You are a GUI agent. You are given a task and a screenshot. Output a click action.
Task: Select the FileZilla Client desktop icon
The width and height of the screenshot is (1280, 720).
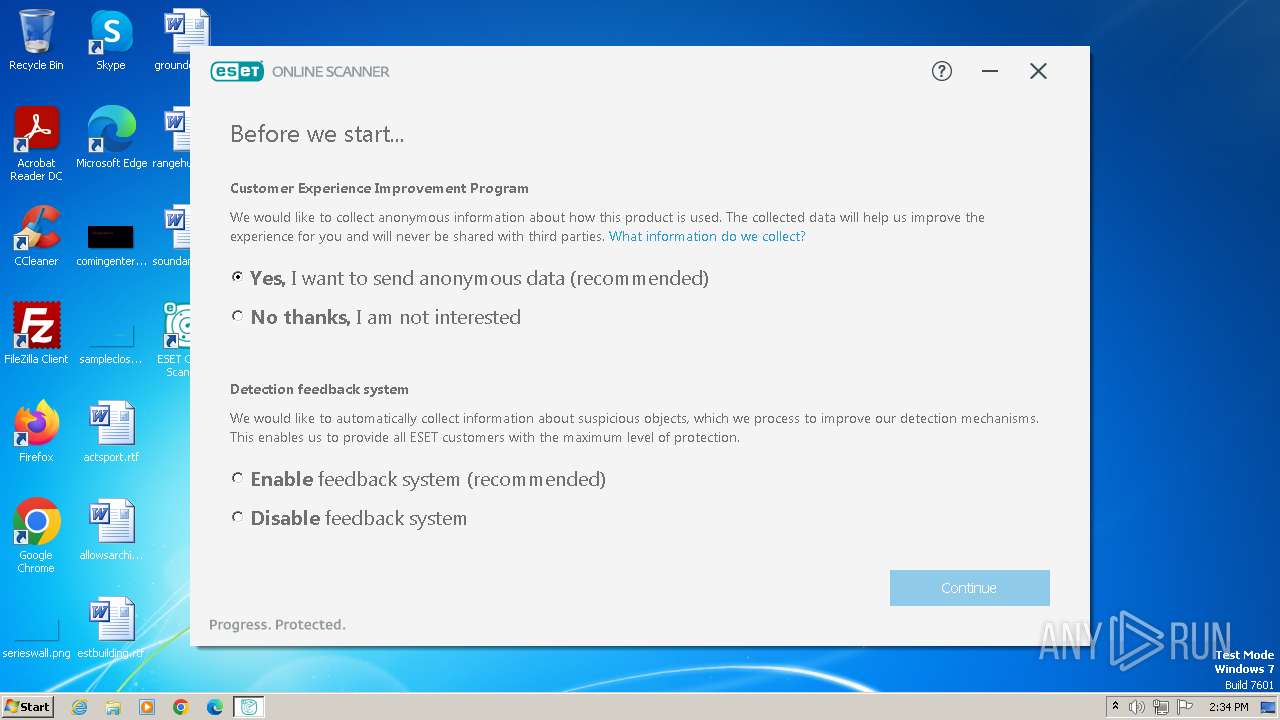36,333
